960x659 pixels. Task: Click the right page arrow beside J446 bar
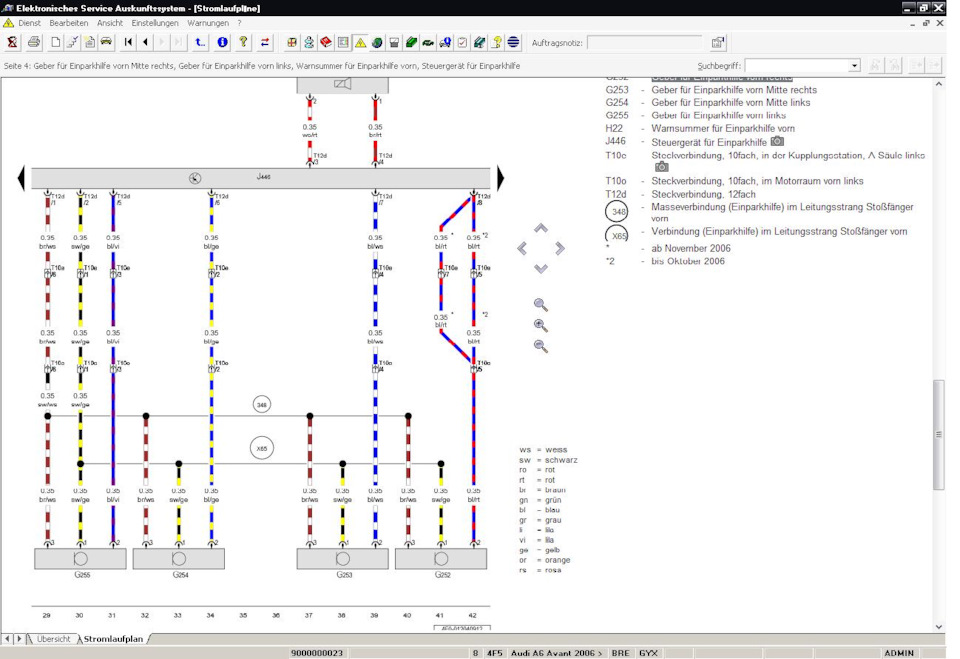(x=501, y=178)
